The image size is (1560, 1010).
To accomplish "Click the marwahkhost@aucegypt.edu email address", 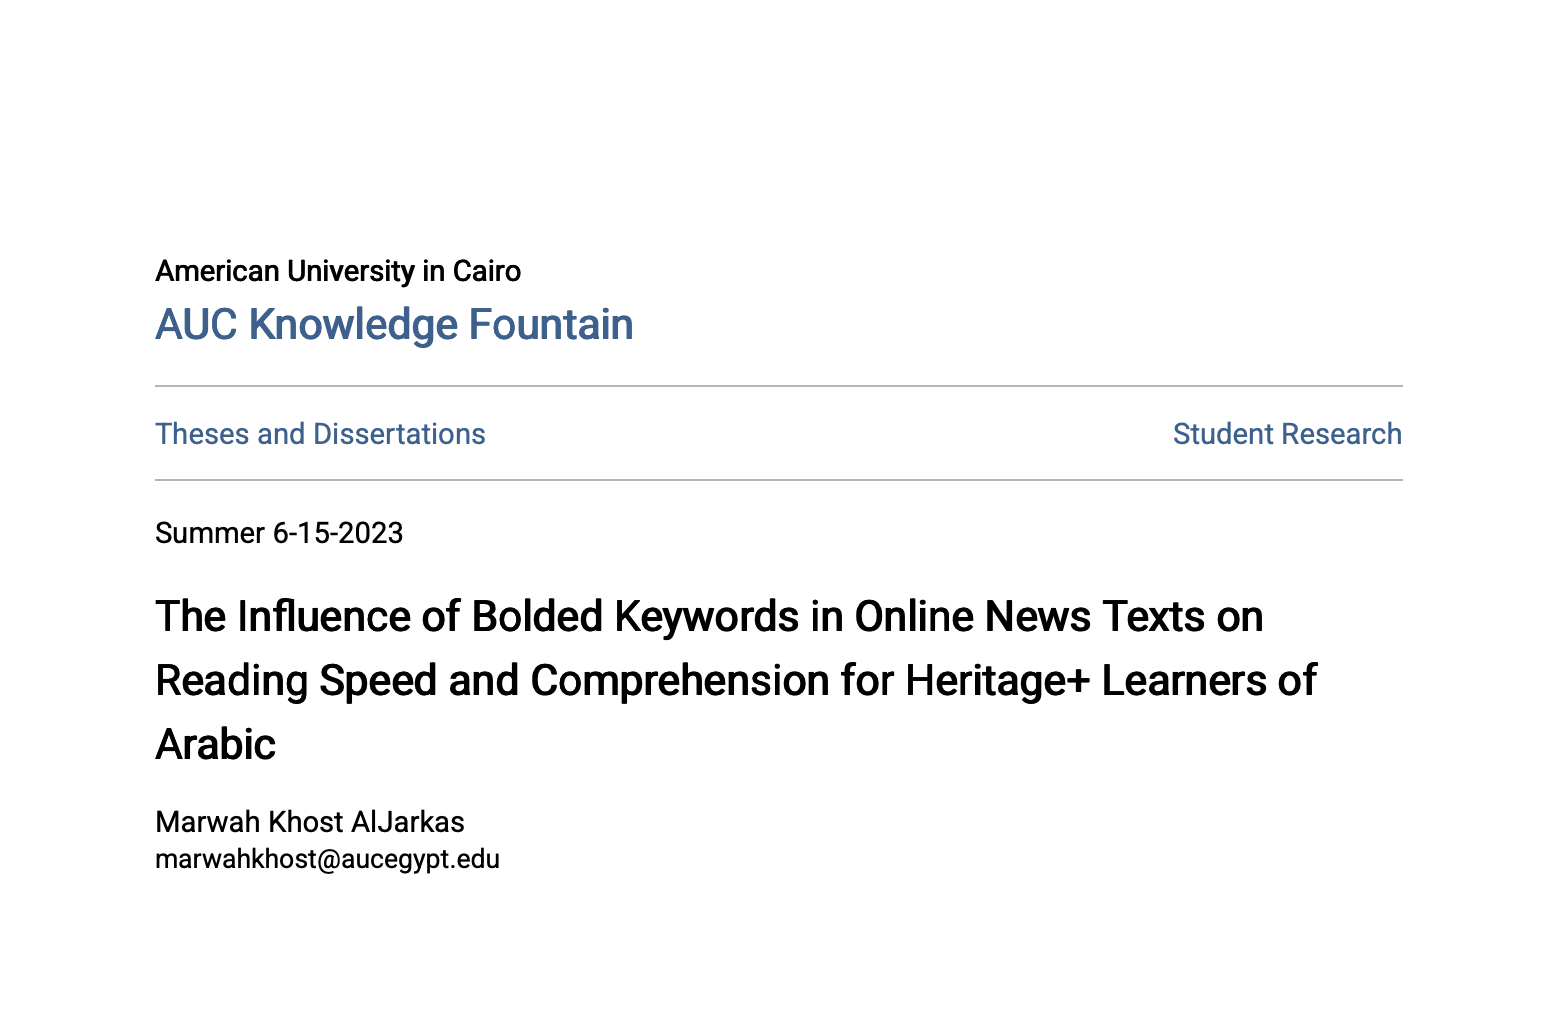I will tap(327, 859).
